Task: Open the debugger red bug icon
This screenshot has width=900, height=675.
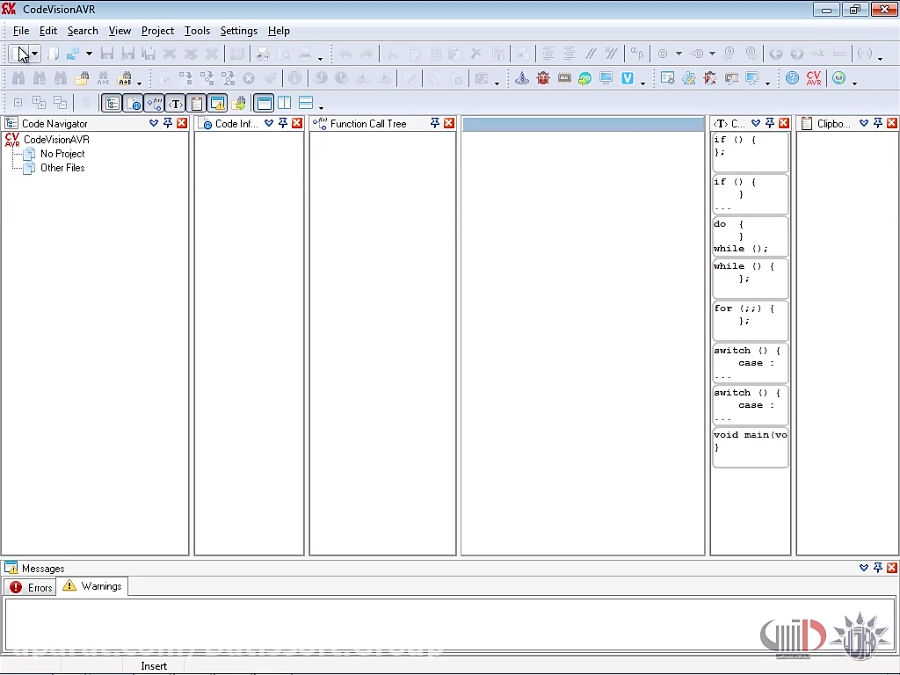Action: point(543,78)
